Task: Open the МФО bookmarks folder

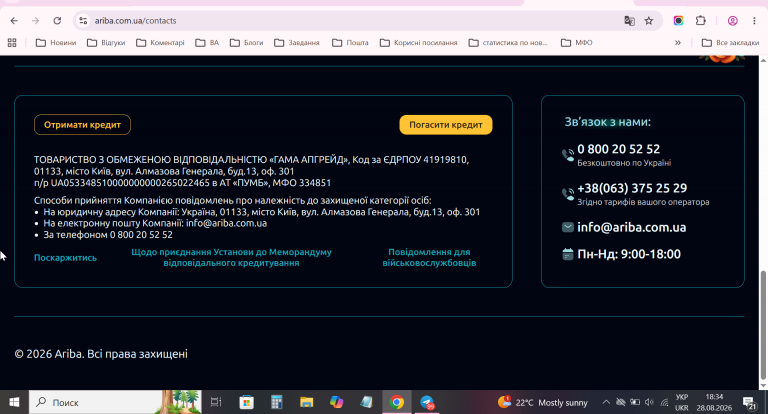Action: 576,43
